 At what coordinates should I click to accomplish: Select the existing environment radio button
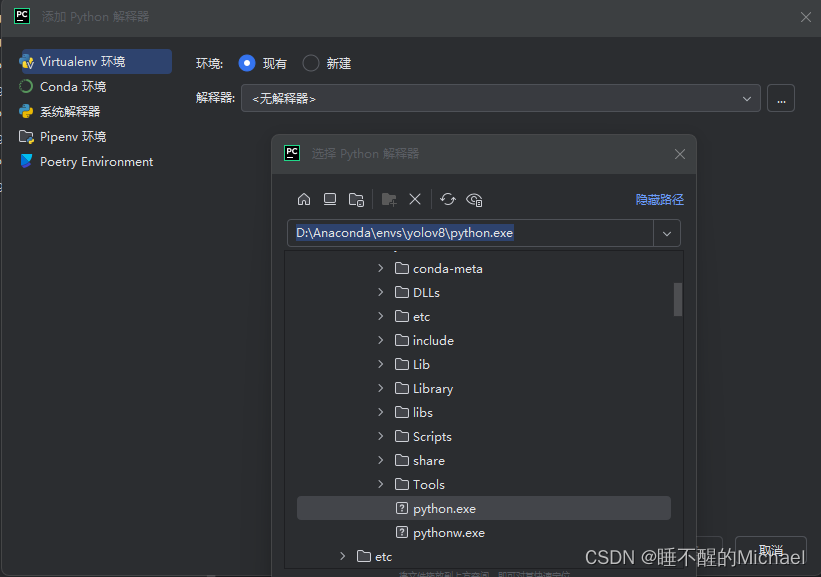click(x=247, y=63)
